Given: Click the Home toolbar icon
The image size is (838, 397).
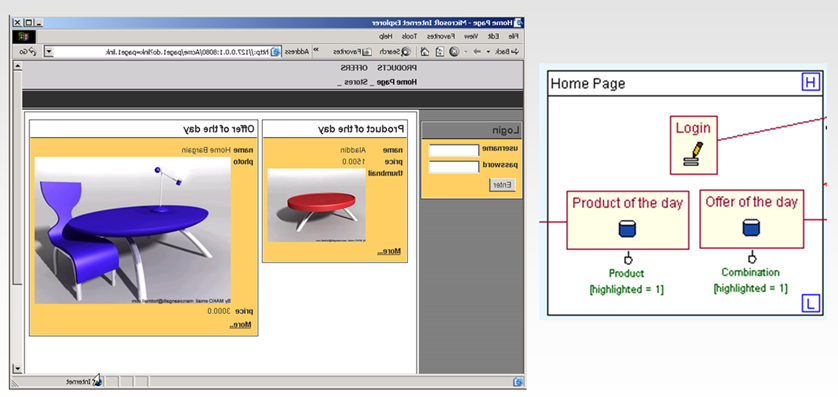Looking at the screenshot, I should click(x=424, y=51).
